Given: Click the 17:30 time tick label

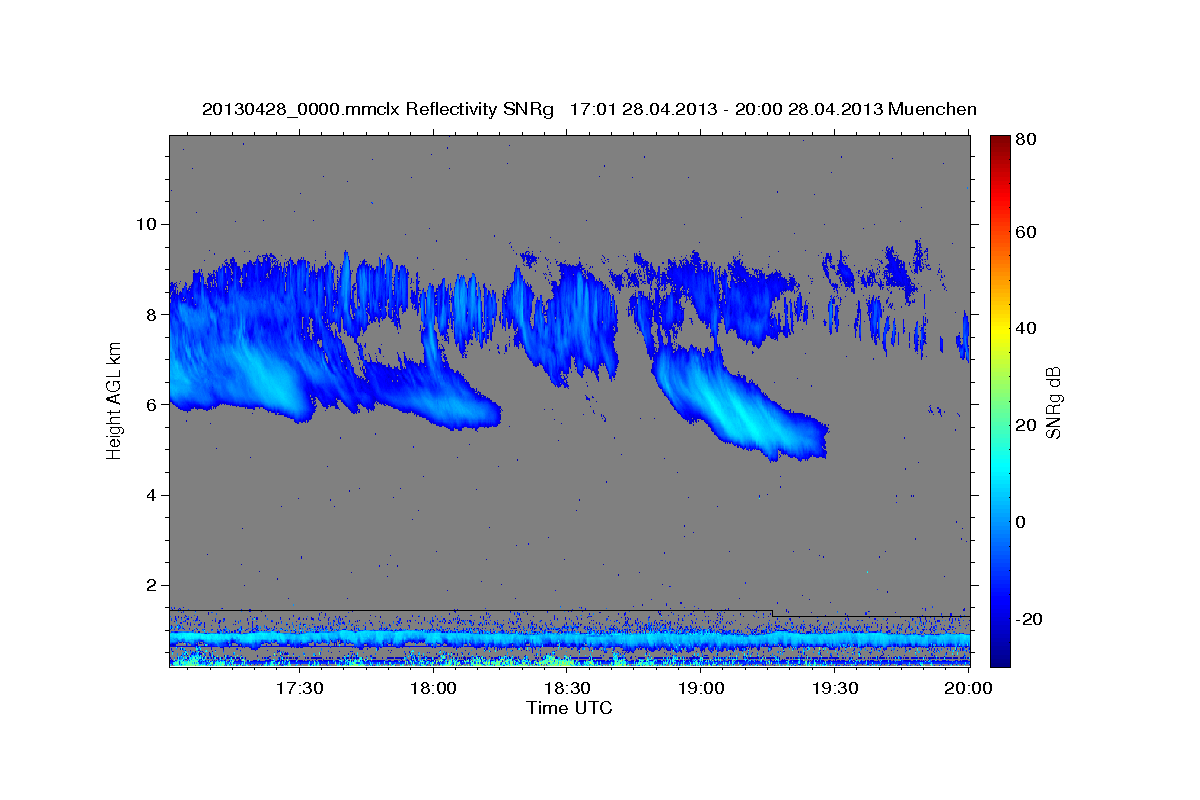Looking at the screenshot, I should [300, 688].
